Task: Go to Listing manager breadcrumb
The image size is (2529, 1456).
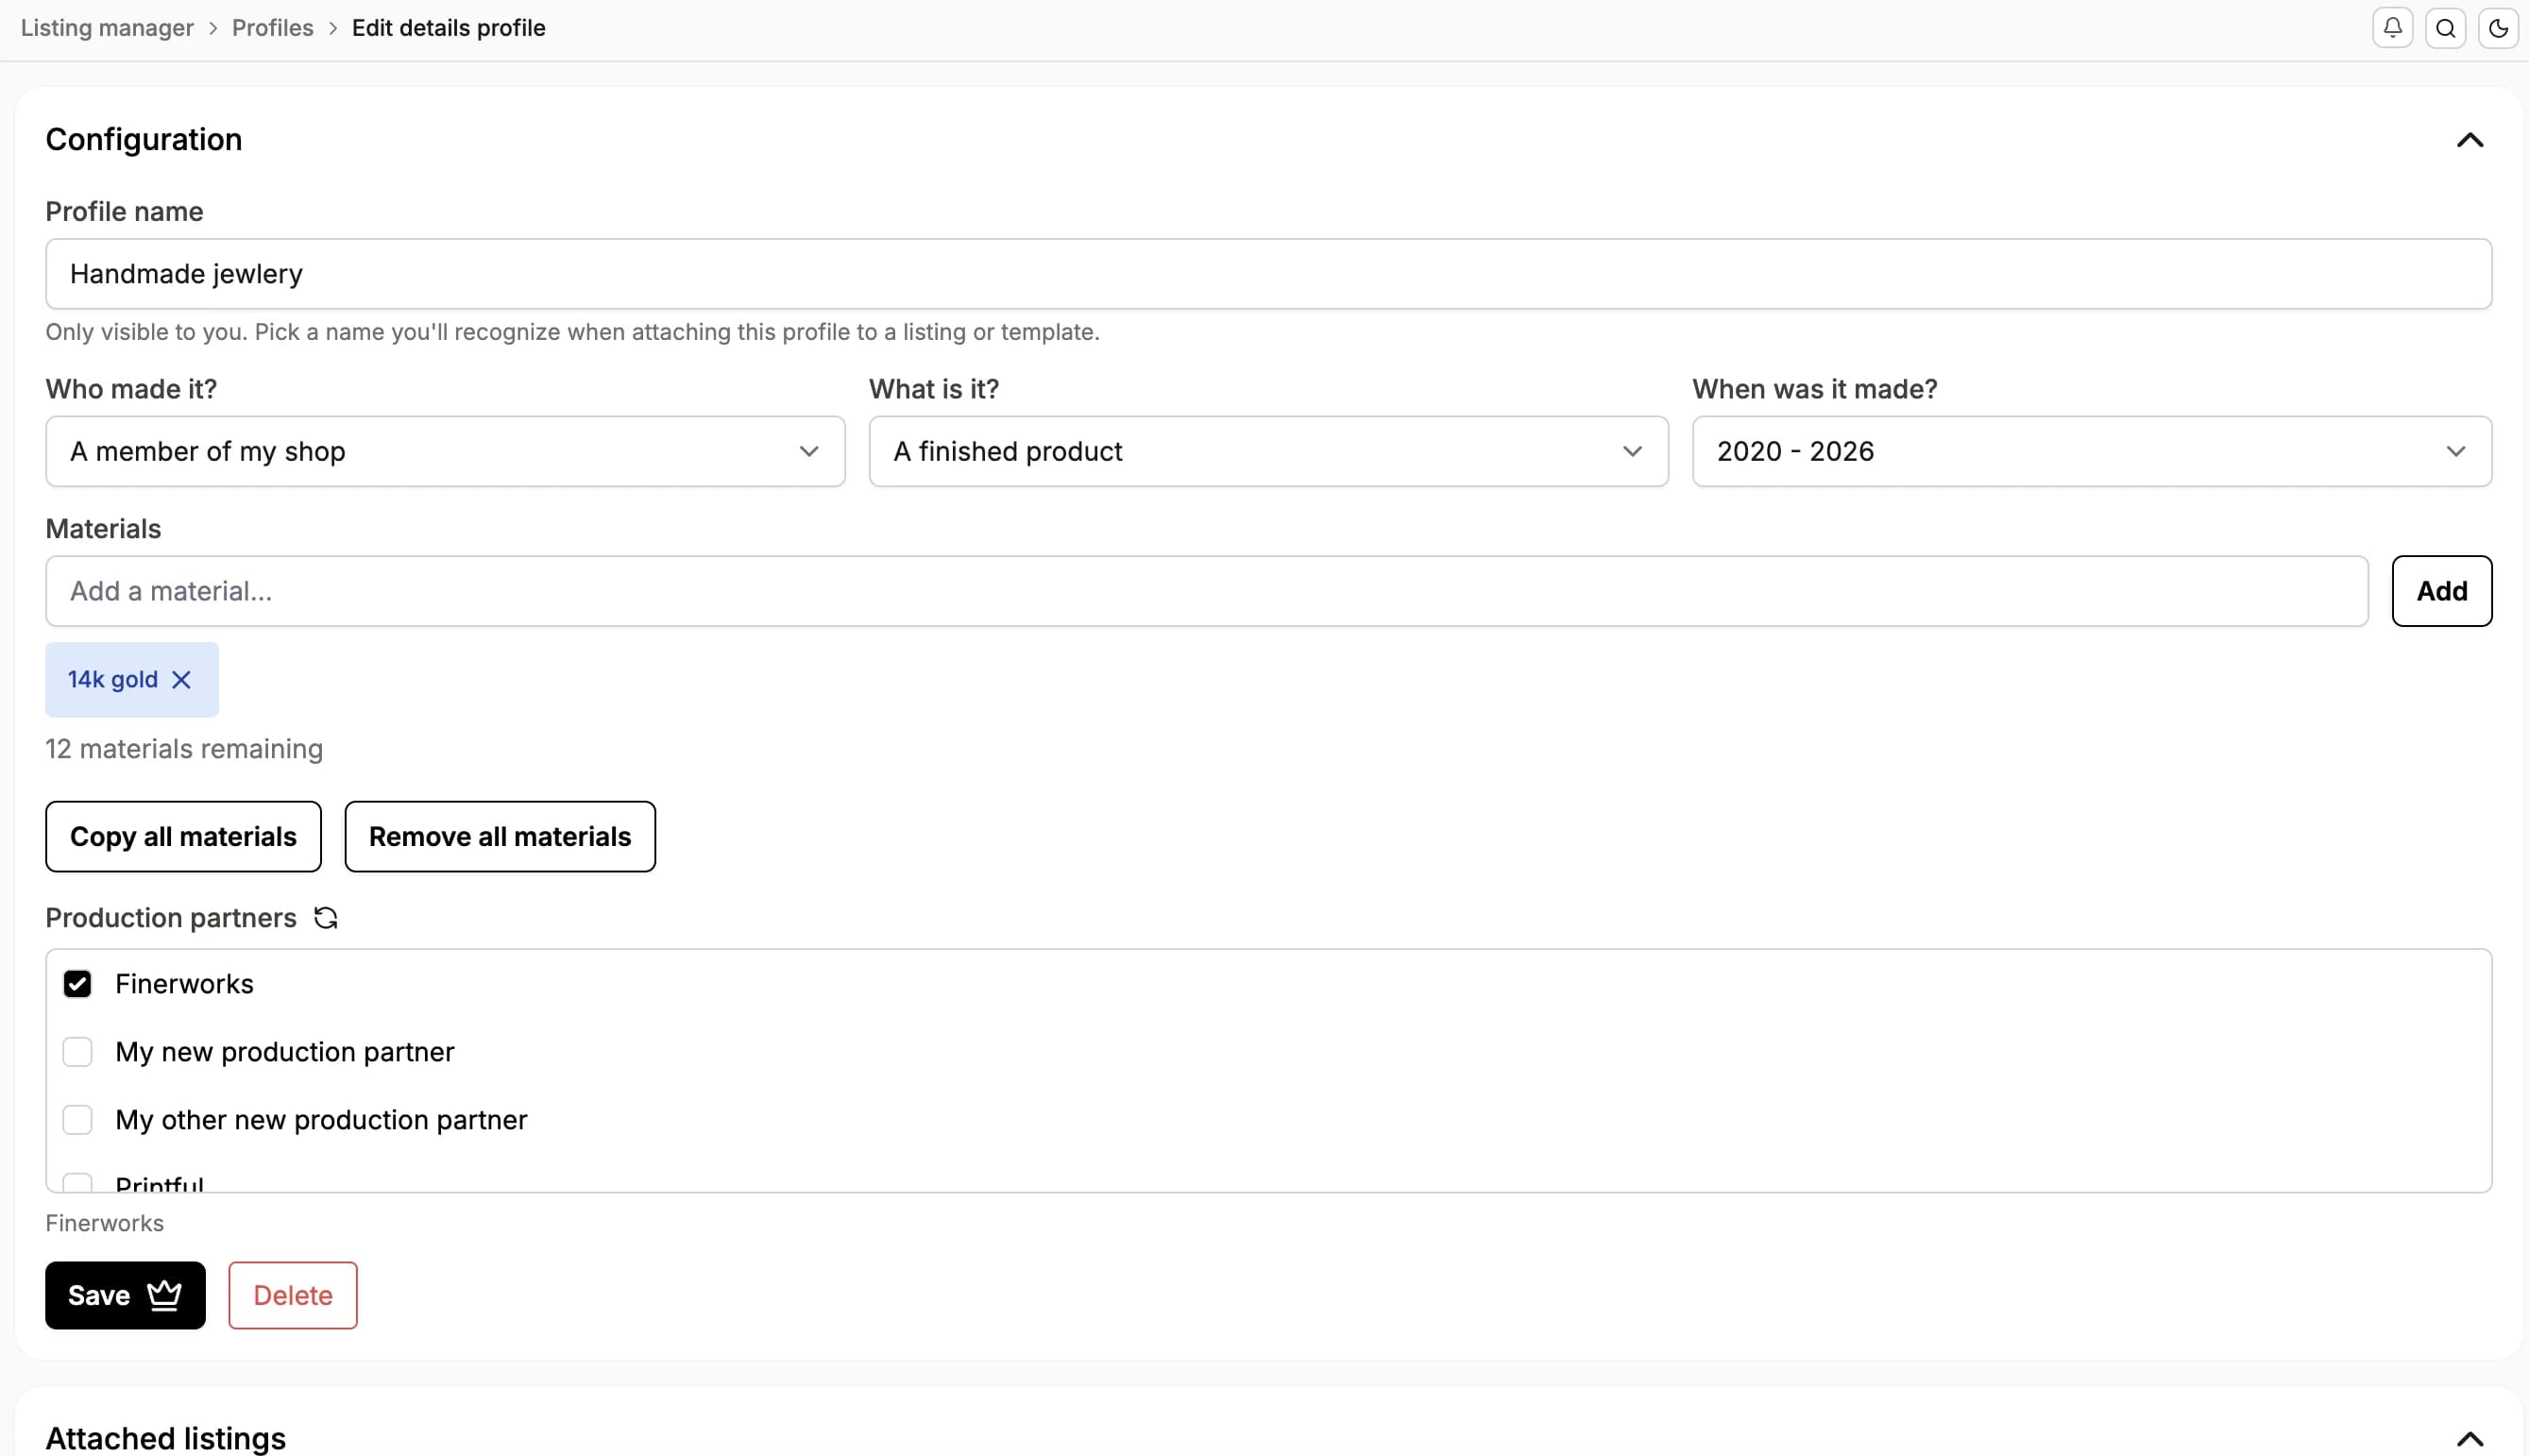Action: coord(107,28)
